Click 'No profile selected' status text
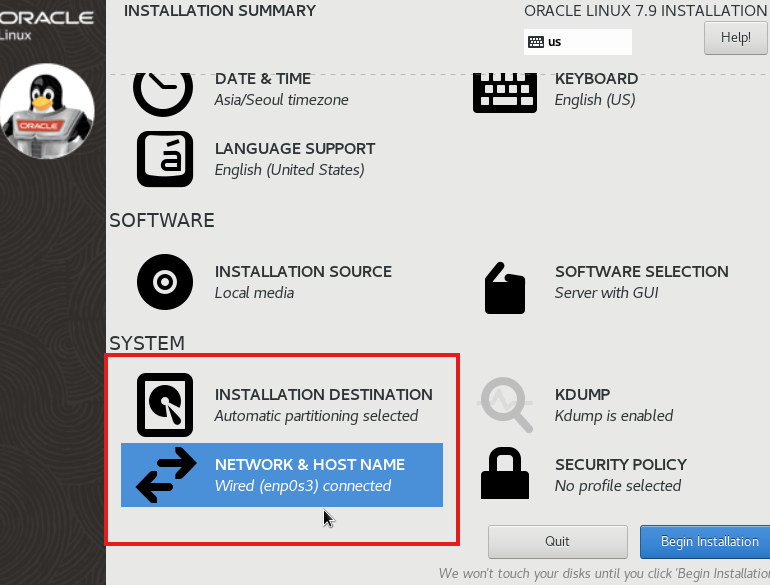The width and height of the screenshot is (770, 585). 618,486
